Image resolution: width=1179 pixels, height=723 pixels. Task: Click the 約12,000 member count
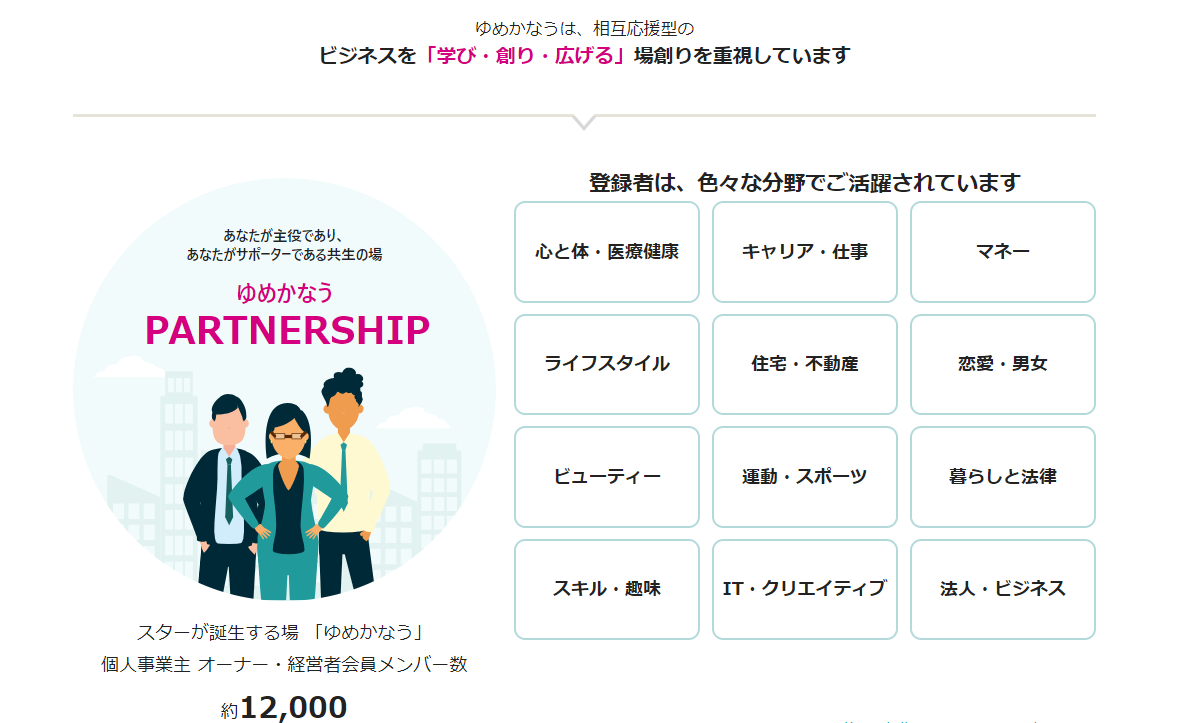[284, 708]
